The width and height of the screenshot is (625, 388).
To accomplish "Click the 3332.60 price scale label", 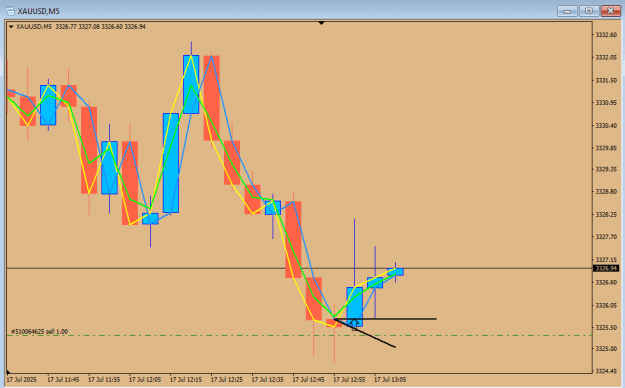I will [x=606, y=35].
